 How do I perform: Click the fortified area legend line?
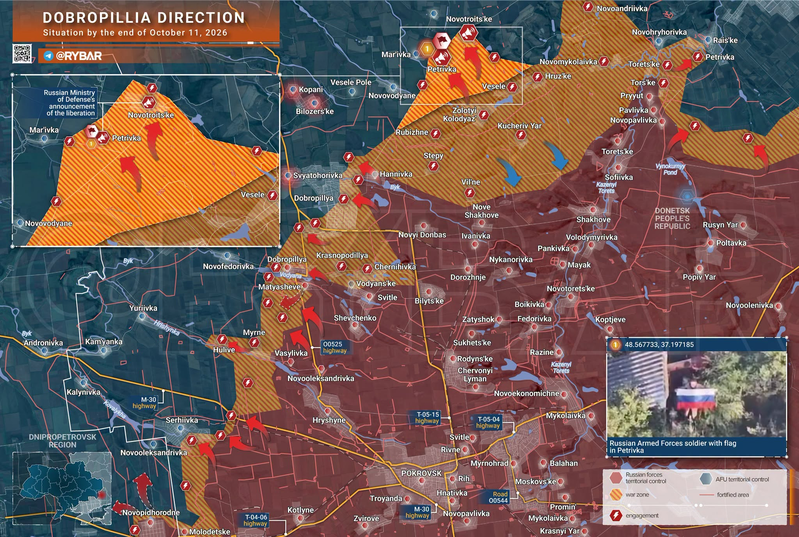point(706,495)
